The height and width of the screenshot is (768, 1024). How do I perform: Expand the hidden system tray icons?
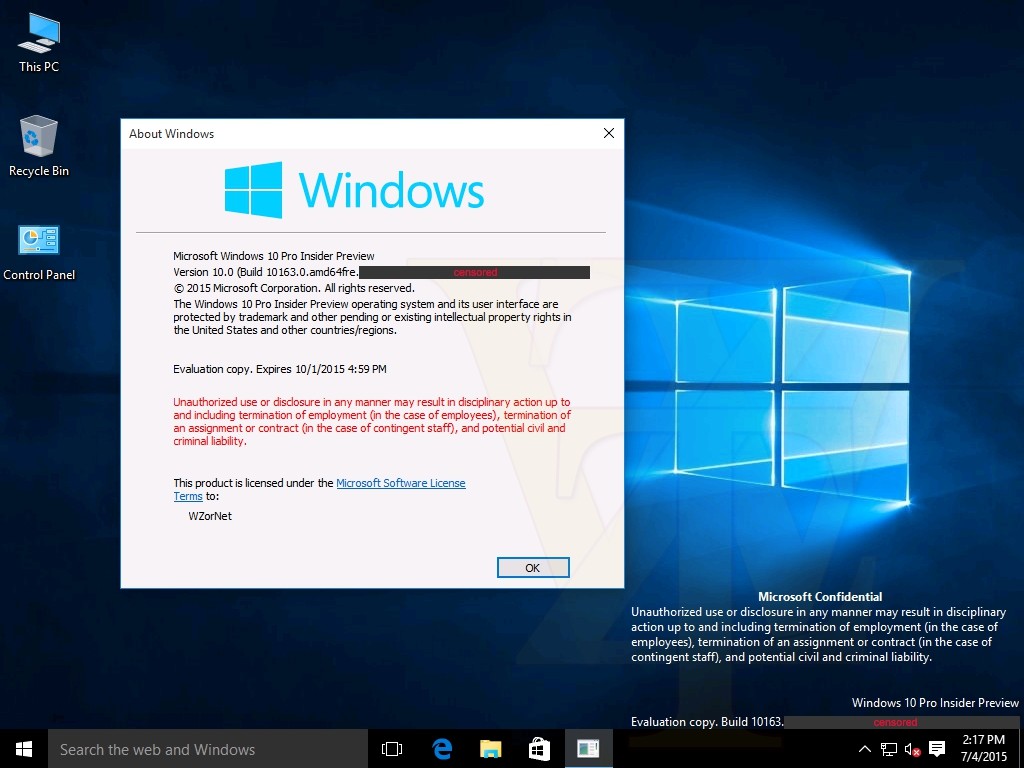click(865, 749)
